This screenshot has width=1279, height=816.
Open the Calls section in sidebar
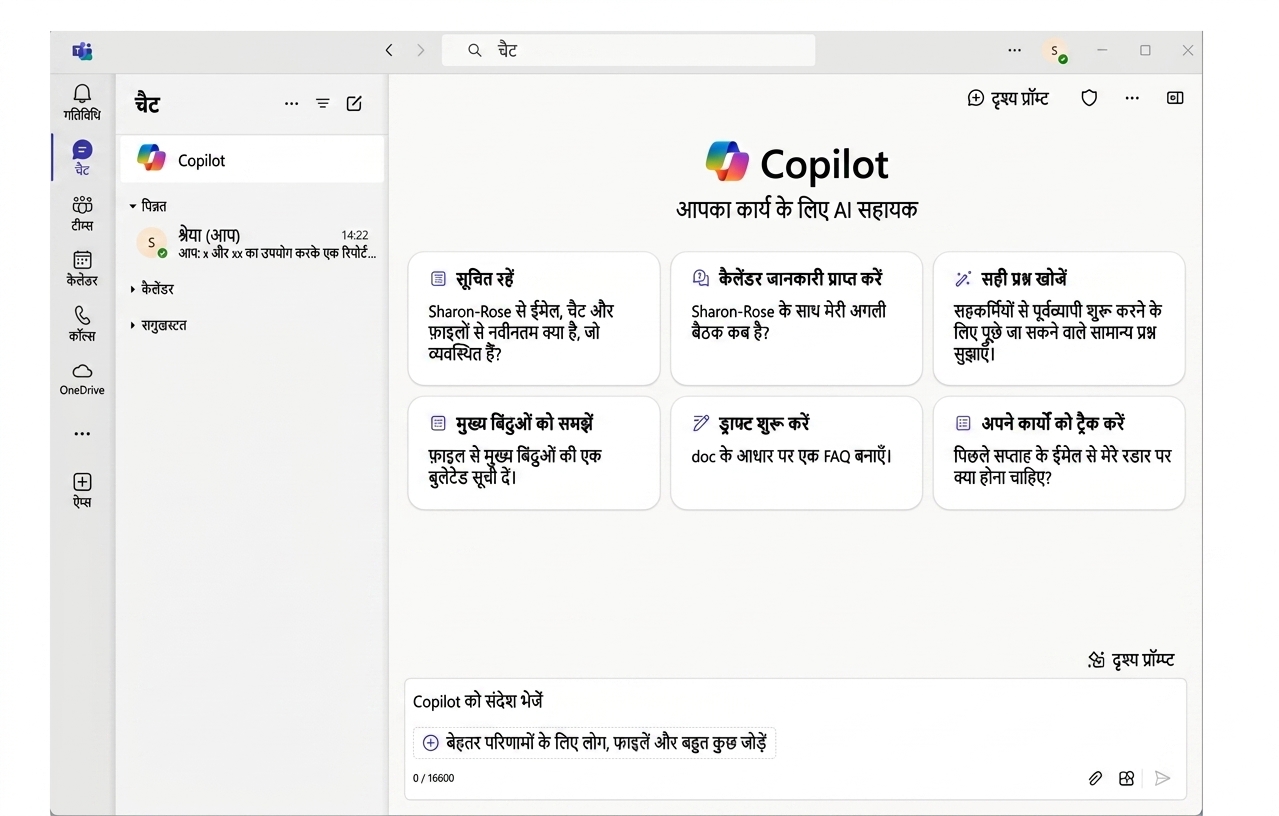tap(82, 324)
